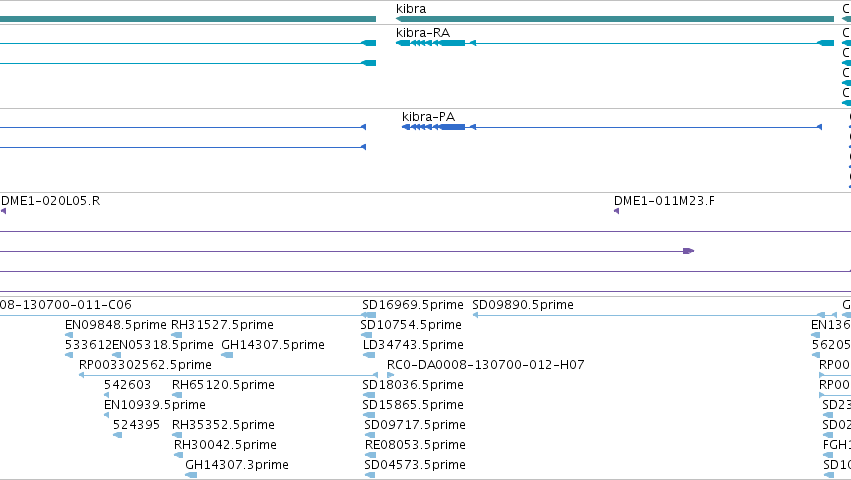Click the 542603 feature glyph
Screen dimensions: 851x480
pos(106,395)
